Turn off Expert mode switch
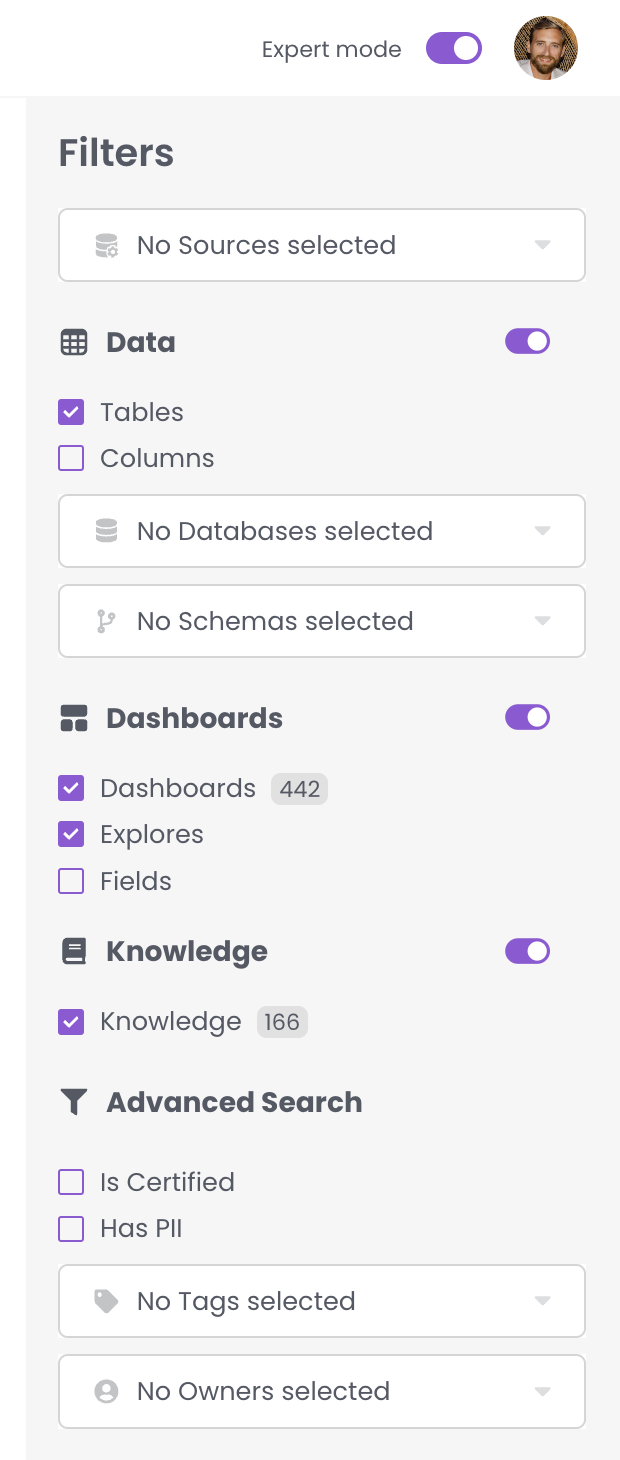The width and height of the screenshot is (620, 1460). tap(454, 48)
